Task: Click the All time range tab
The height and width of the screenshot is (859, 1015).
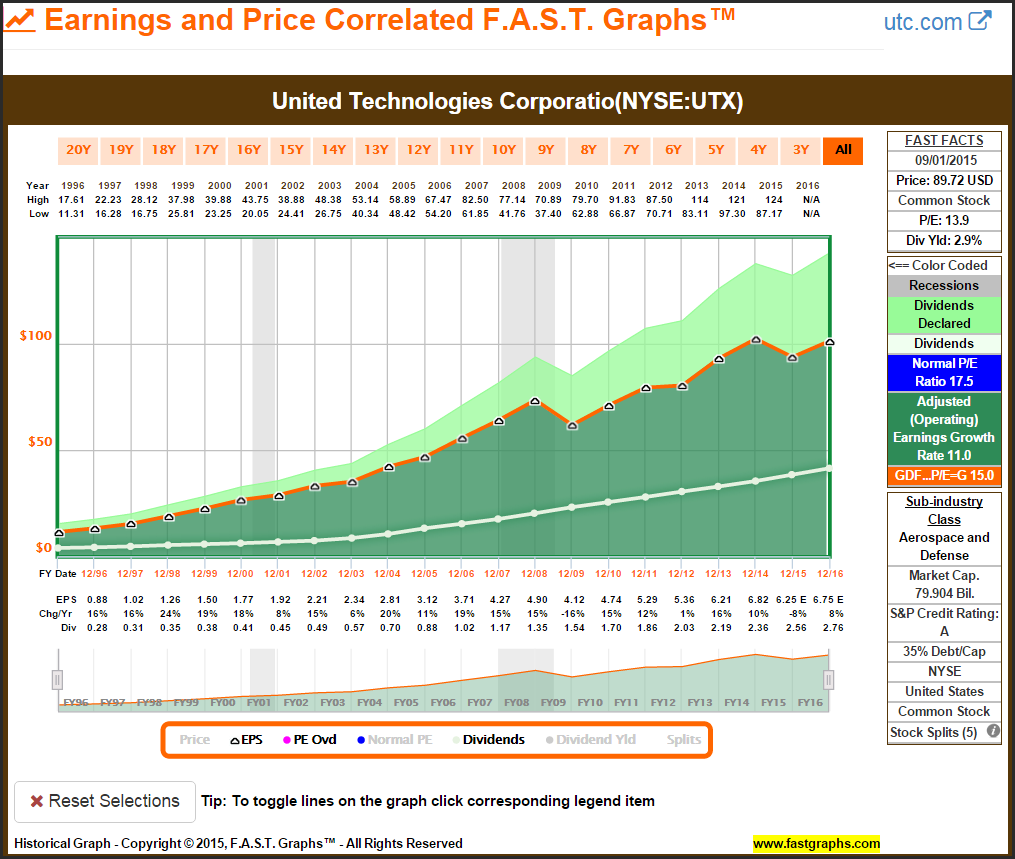Action: click(843, 150)
